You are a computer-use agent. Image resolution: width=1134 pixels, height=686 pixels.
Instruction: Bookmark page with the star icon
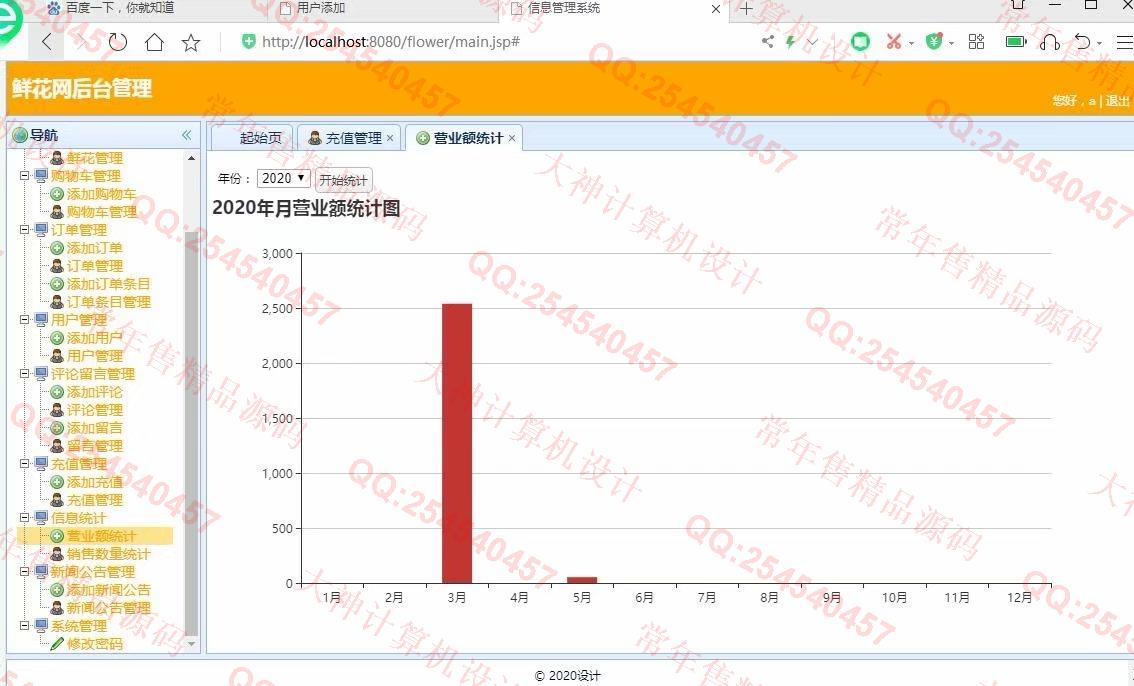[x=191, y=43]
